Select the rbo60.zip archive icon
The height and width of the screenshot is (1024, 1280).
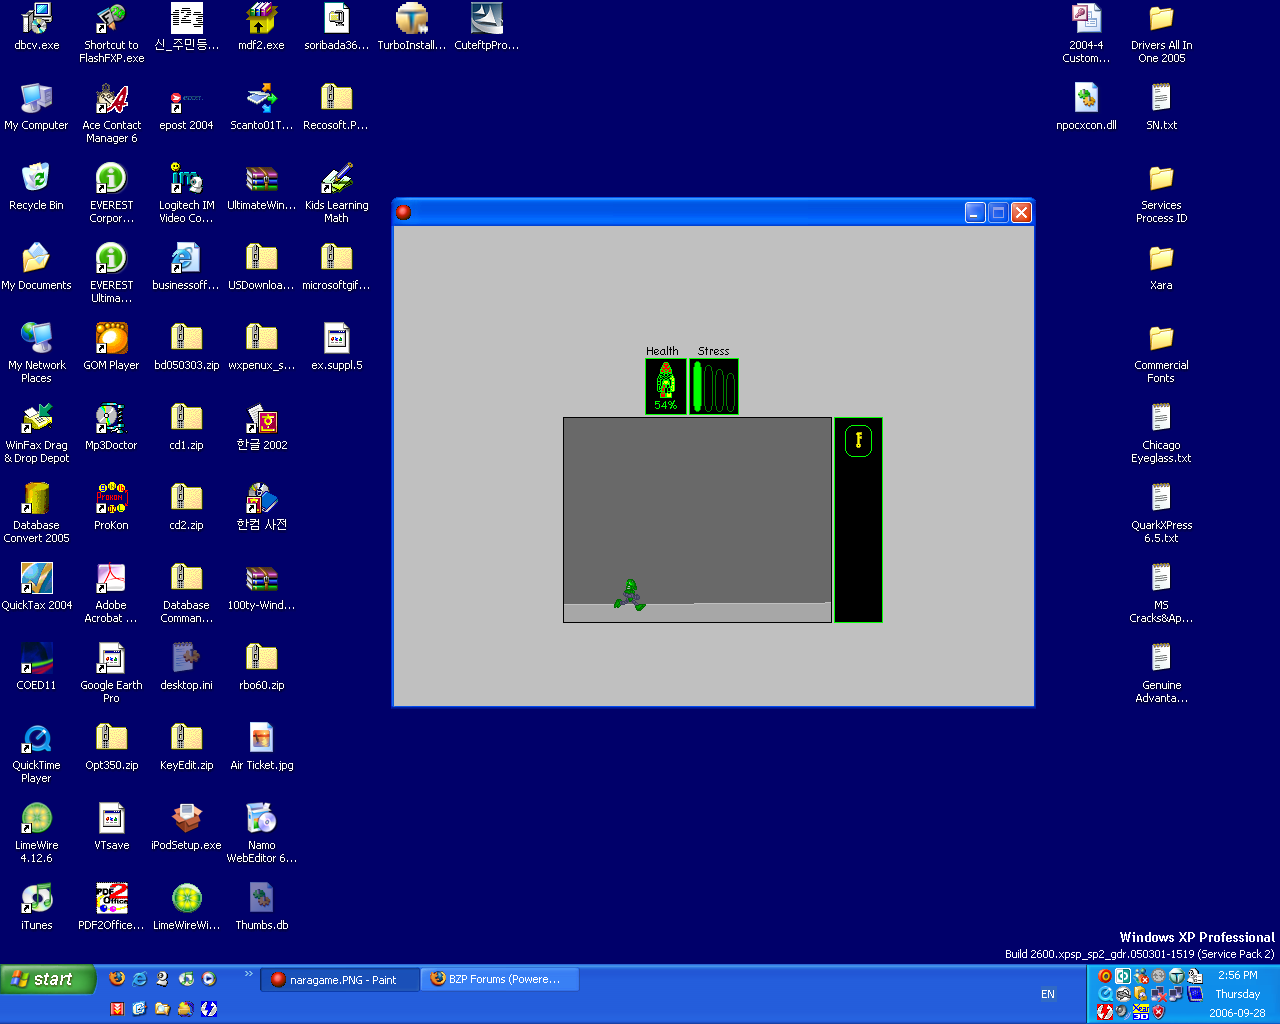tap(261, 667)
